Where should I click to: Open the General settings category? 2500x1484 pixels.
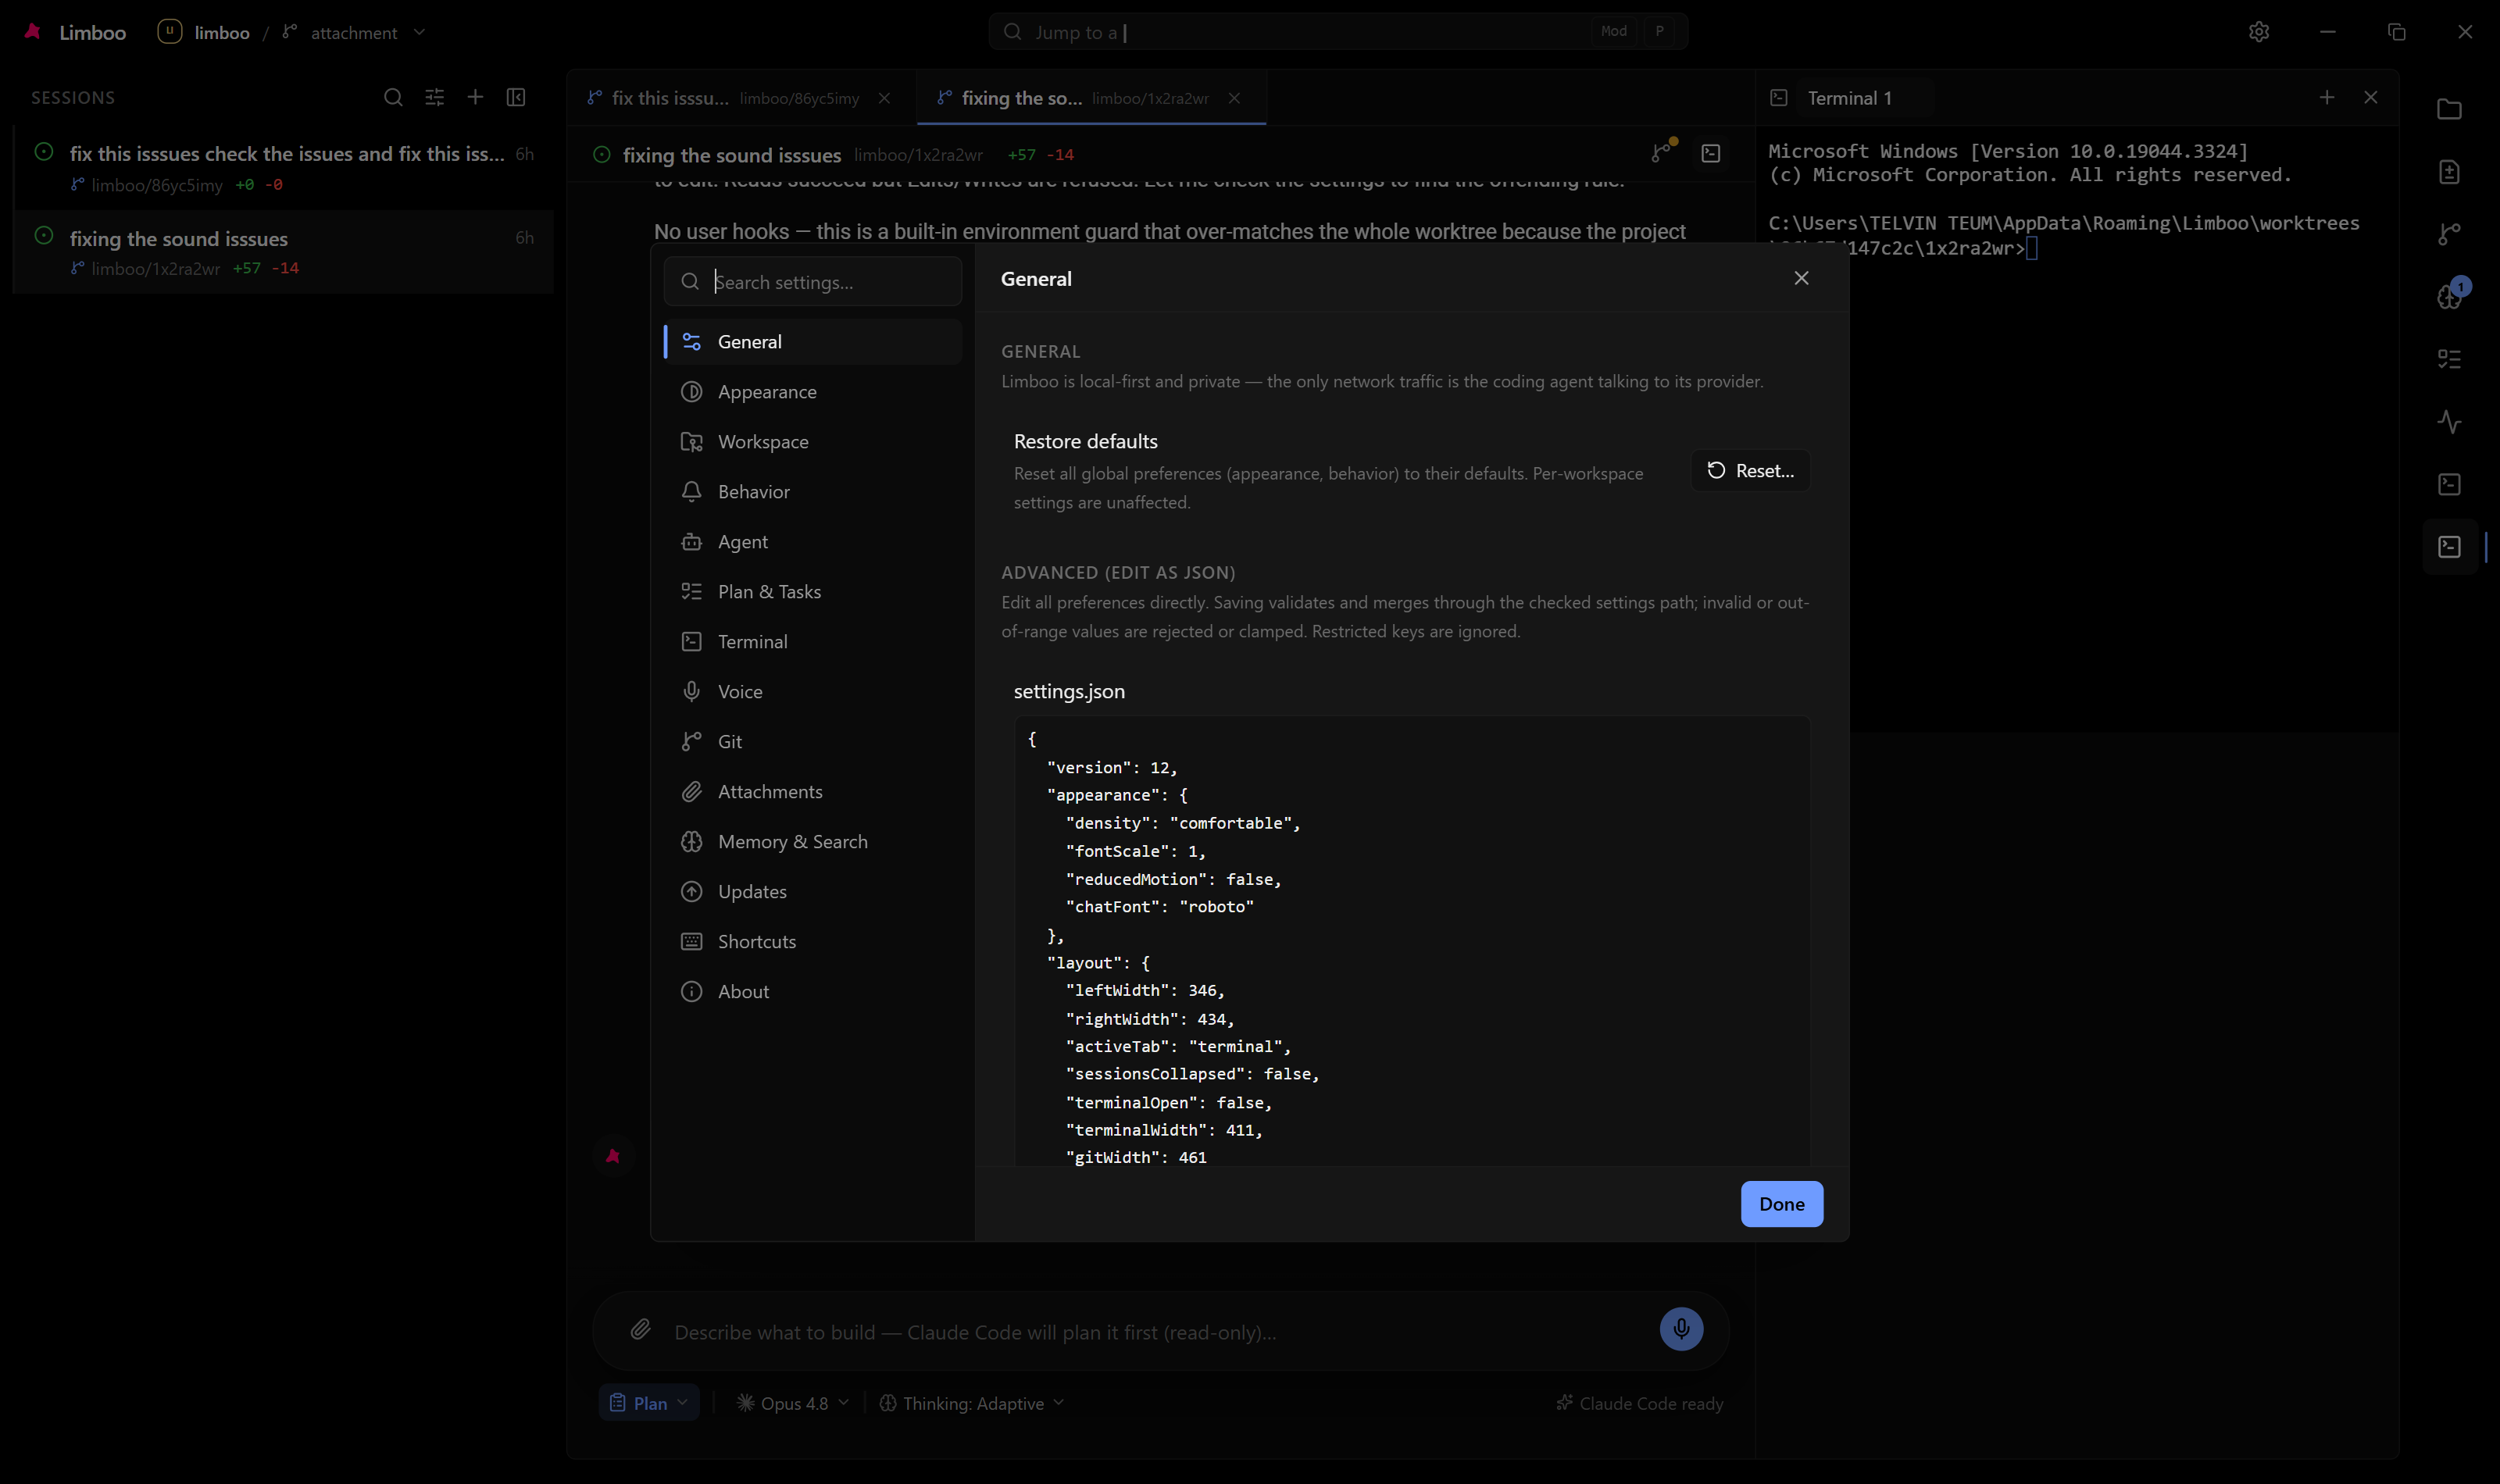[812, 341]
